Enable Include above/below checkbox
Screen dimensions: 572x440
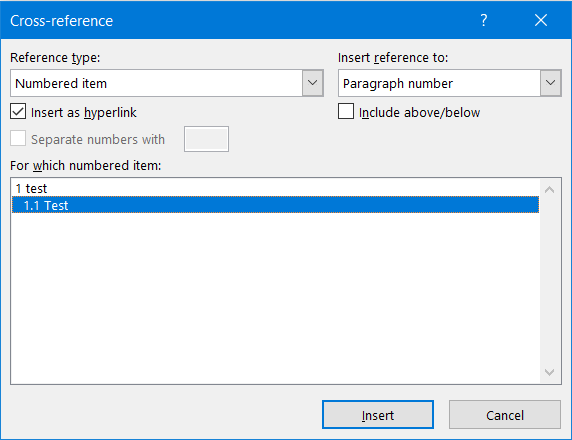(x=346, y=112)
